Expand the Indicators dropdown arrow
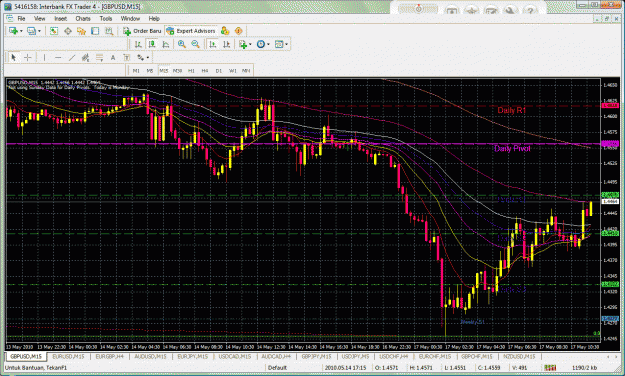Screen dimensions: 625x376 point(250,45)
